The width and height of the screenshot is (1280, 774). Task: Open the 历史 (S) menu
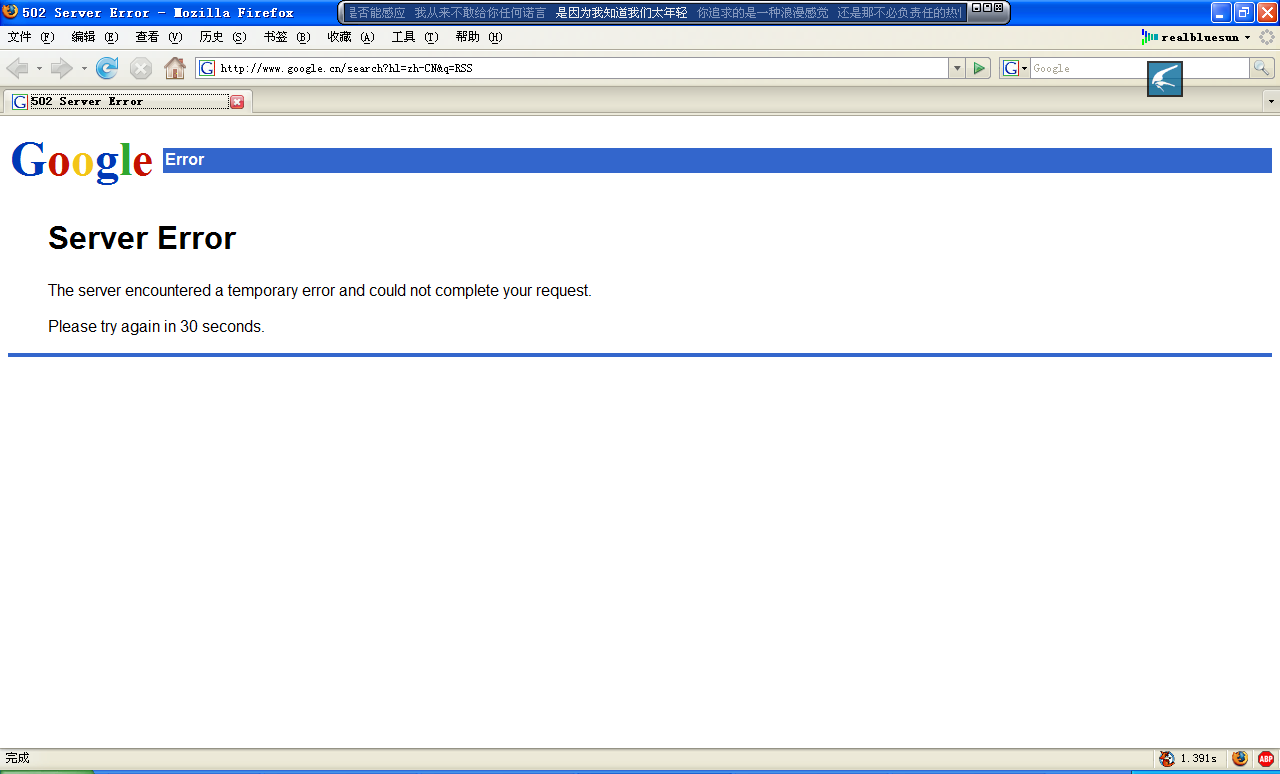pyautogui.click(x=223, y=37)
